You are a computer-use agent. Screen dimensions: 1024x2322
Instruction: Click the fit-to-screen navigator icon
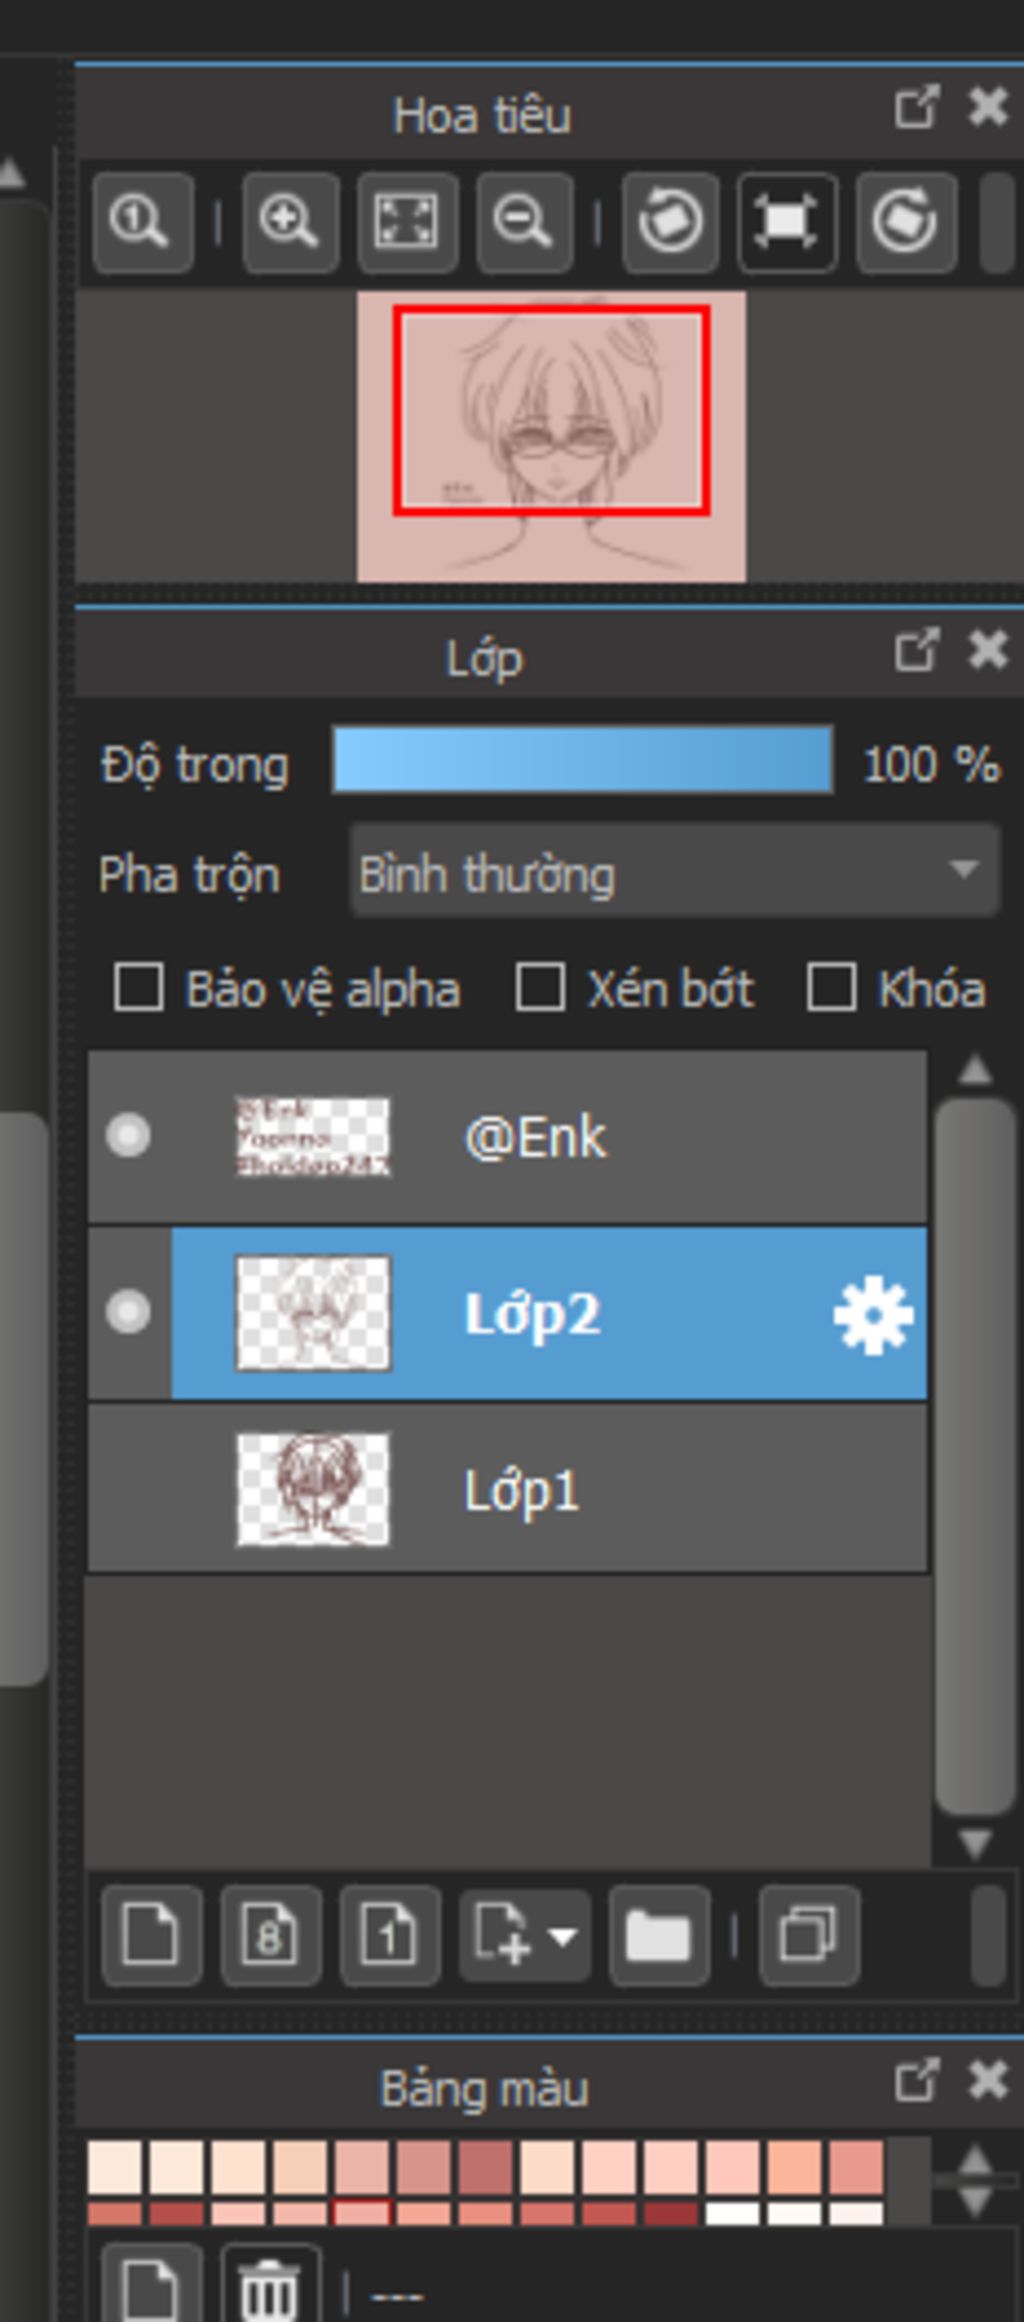407,222
